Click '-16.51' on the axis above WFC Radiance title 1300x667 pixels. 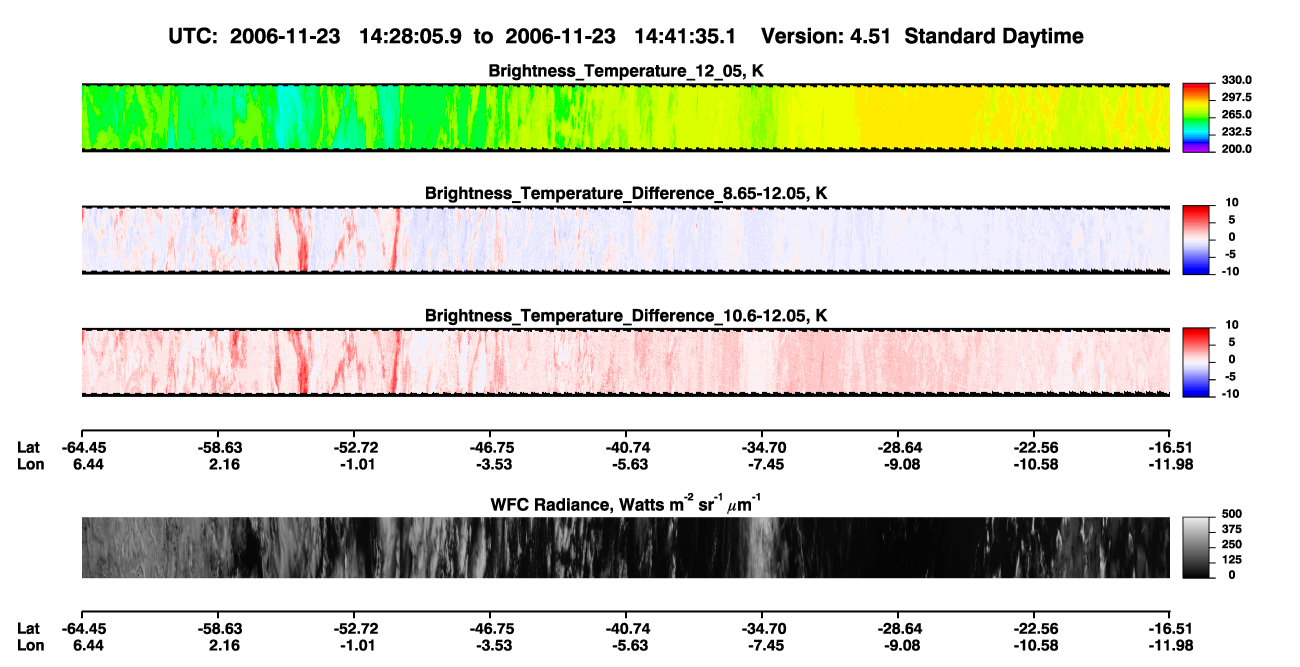tap(1169, 447)
